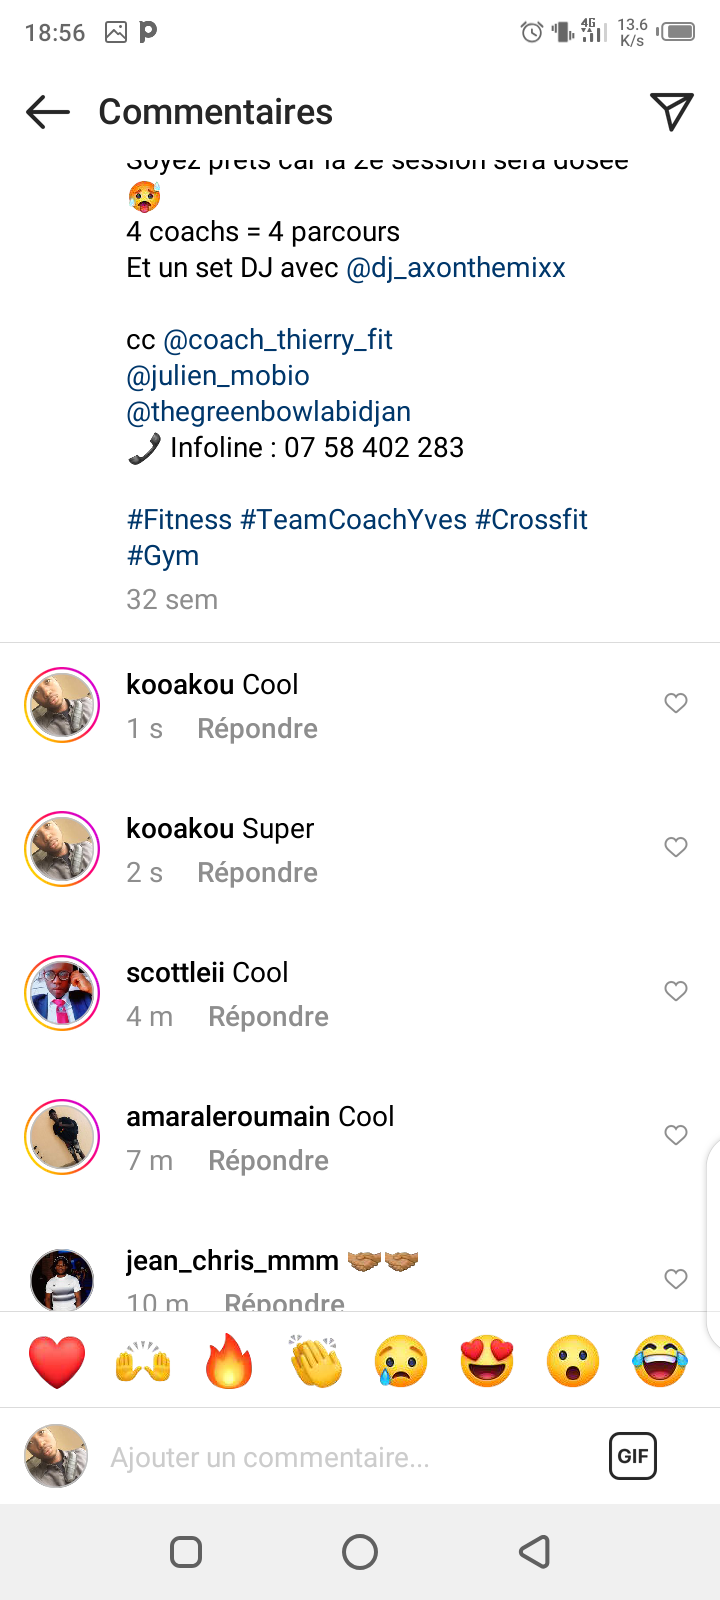Tap the back arrow icon

tap(48, 112)
